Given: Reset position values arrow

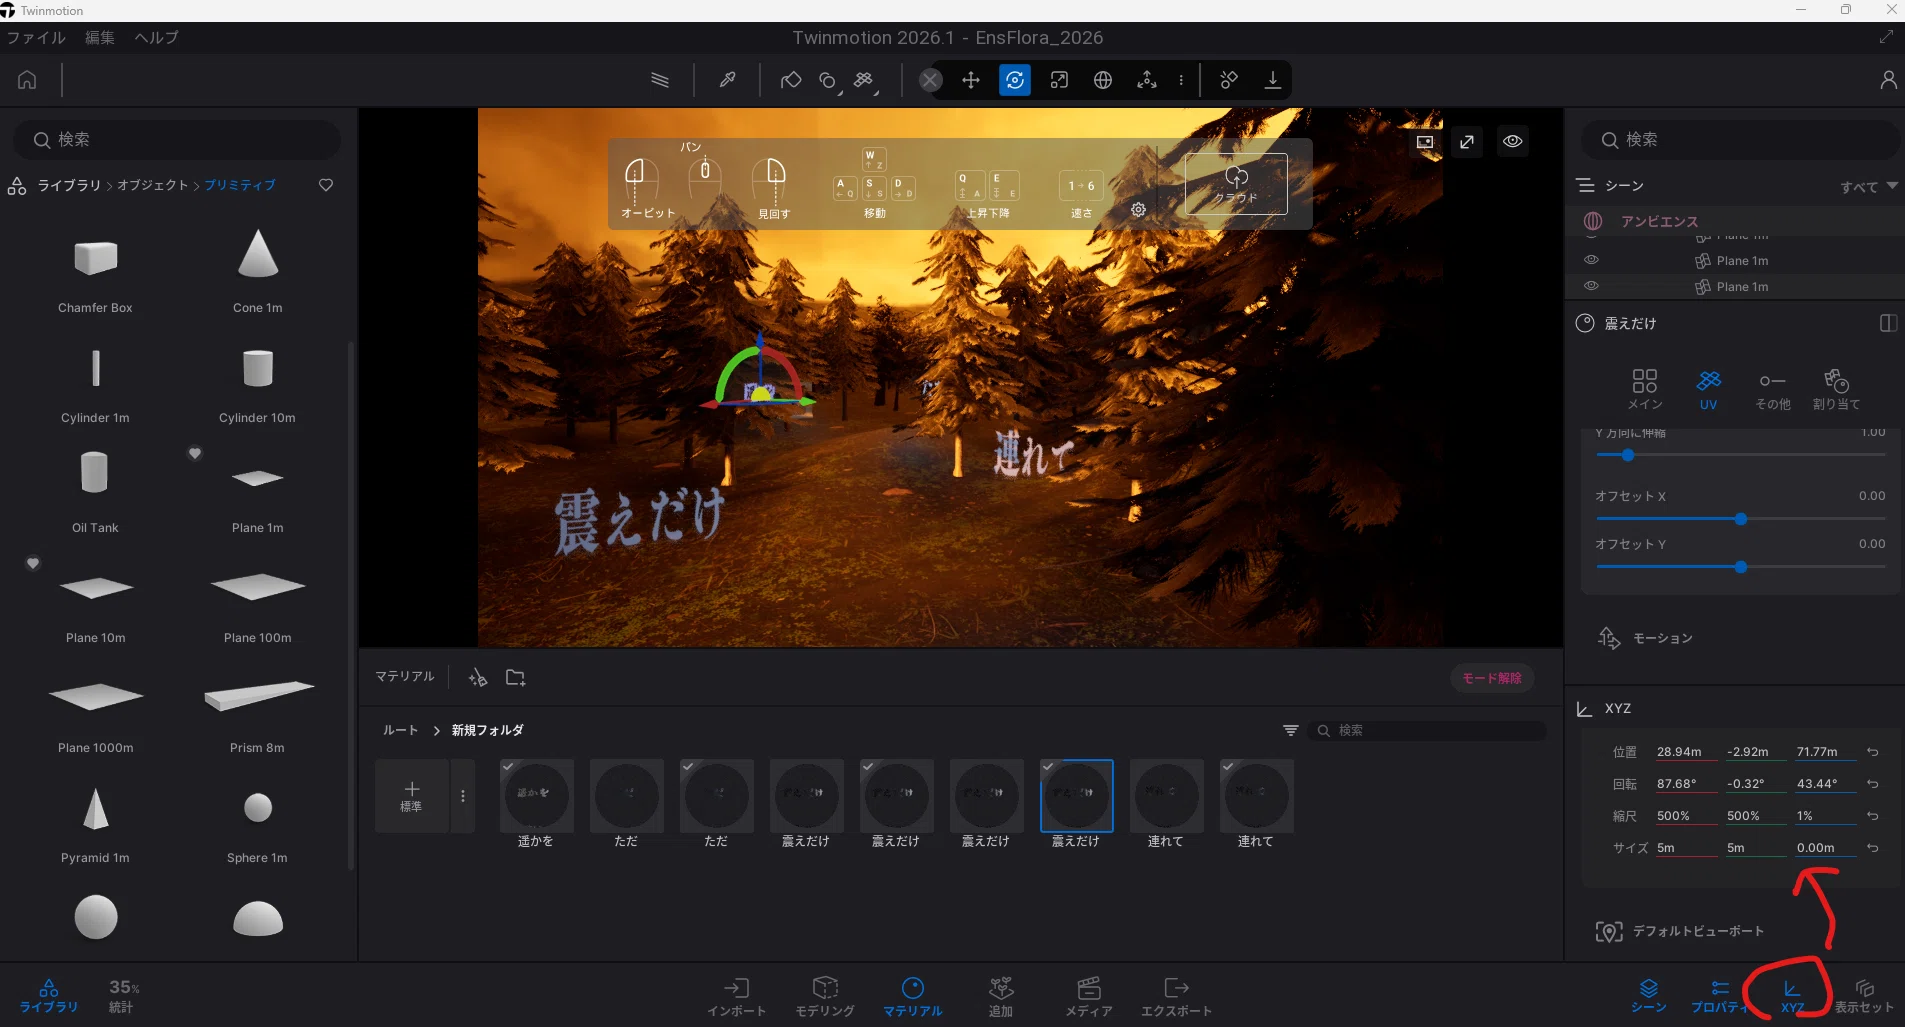Looking at the screenshot, I should coord(1873,752).
